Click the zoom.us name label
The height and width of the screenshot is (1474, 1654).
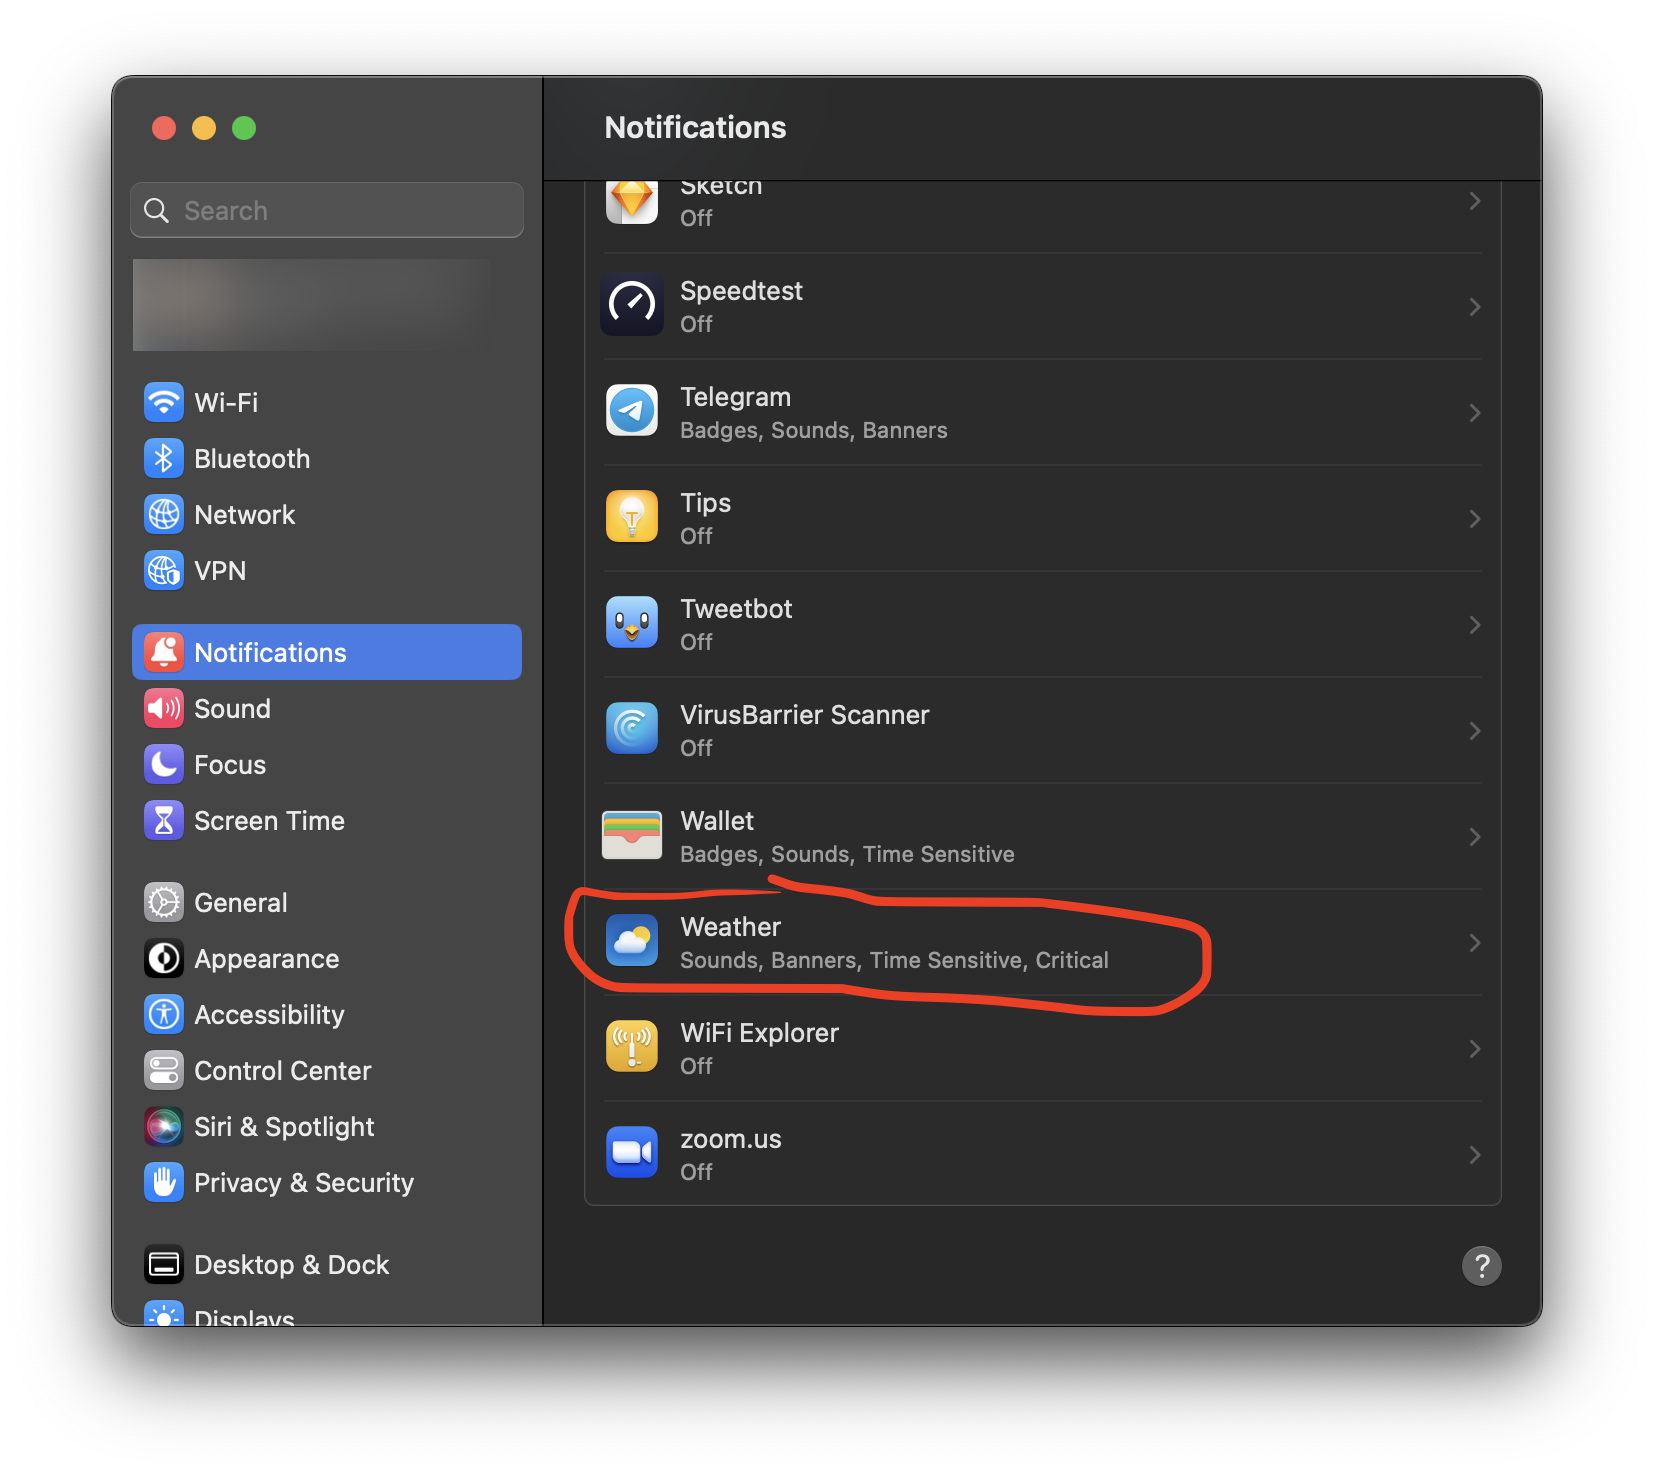(730, 1139)
